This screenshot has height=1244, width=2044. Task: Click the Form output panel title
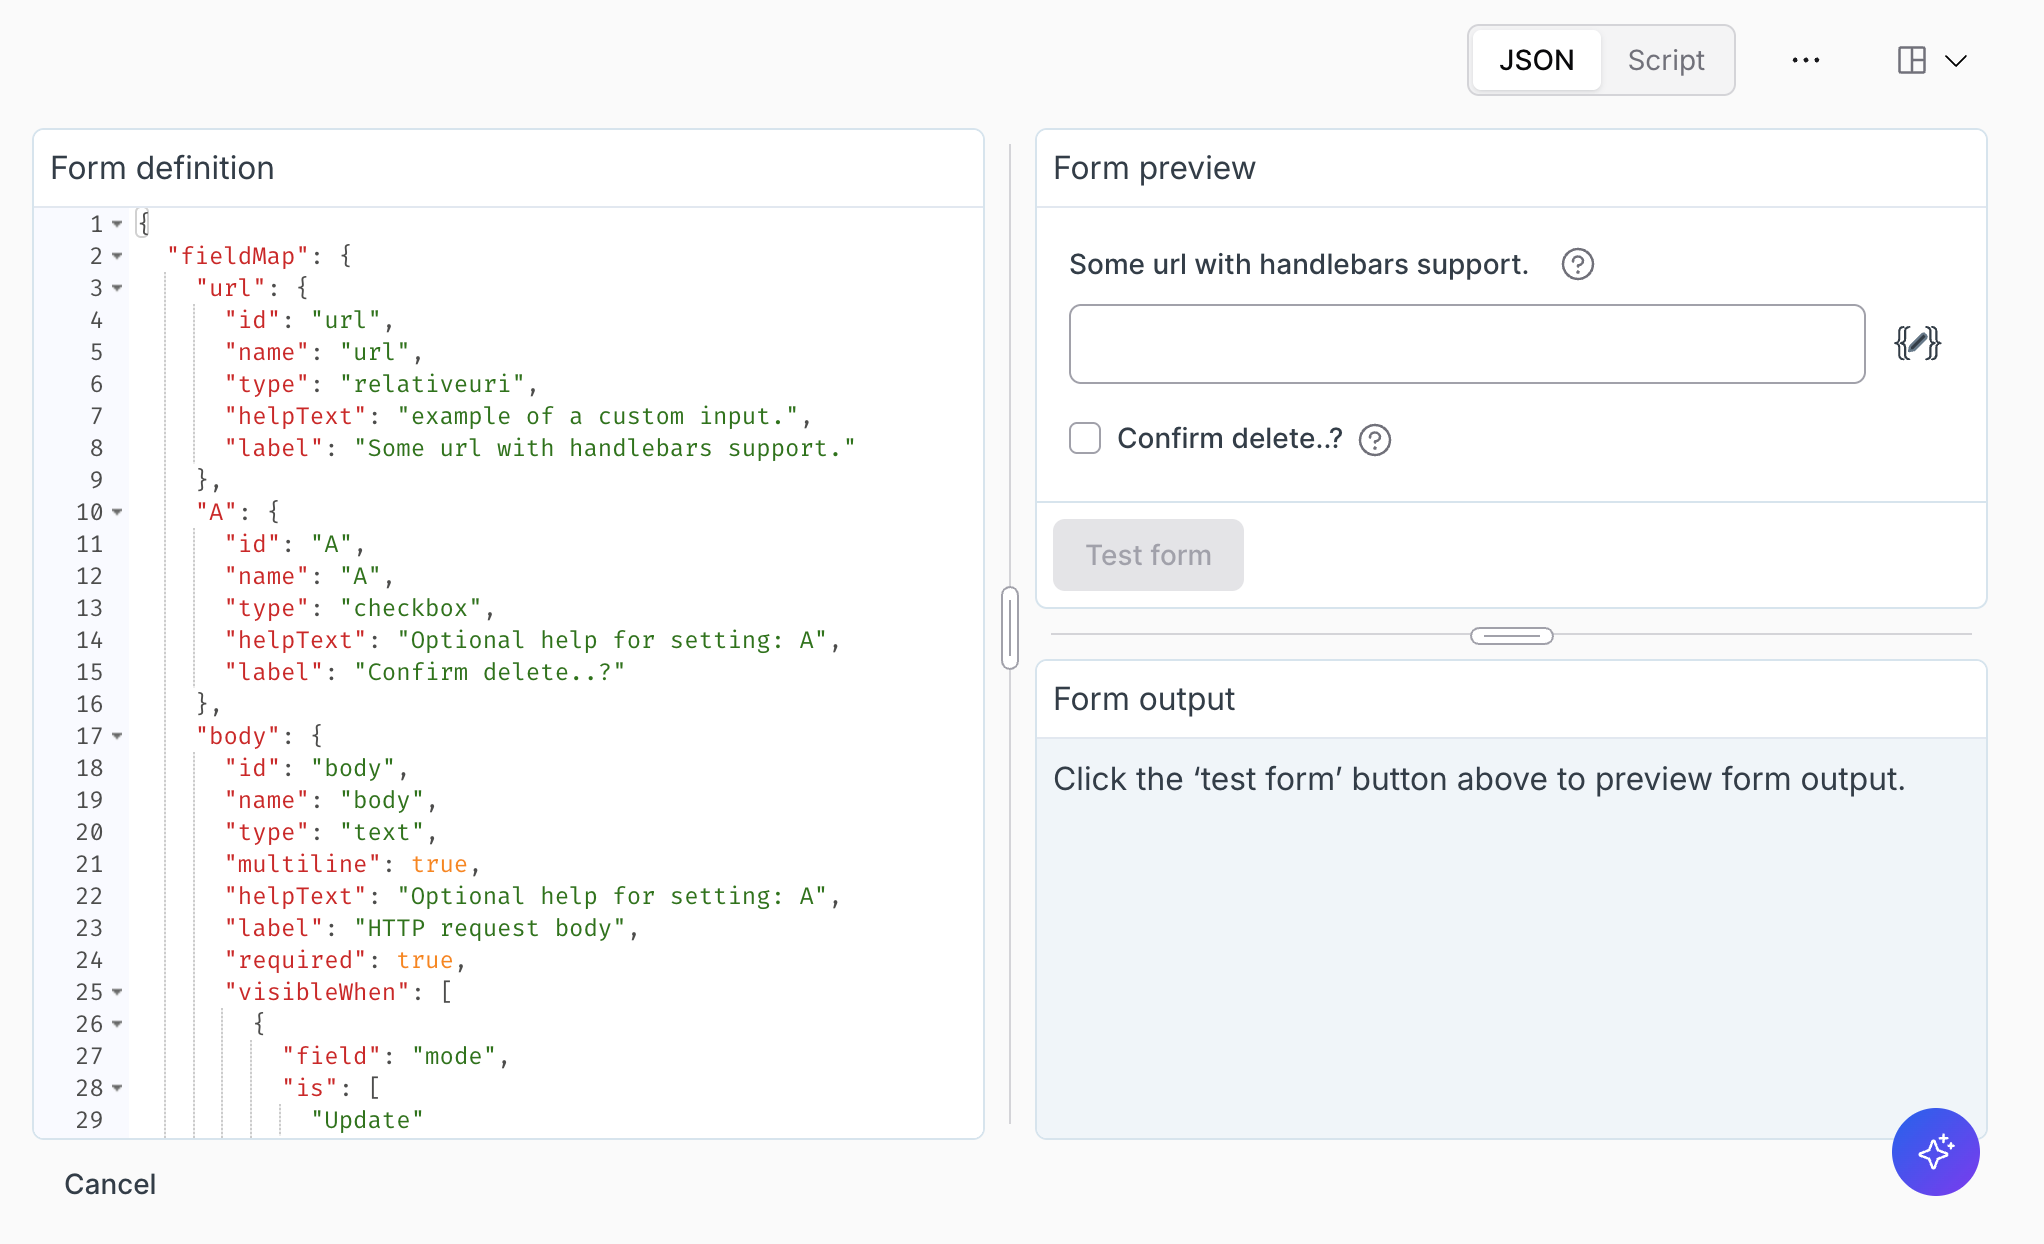point(1144,699)
